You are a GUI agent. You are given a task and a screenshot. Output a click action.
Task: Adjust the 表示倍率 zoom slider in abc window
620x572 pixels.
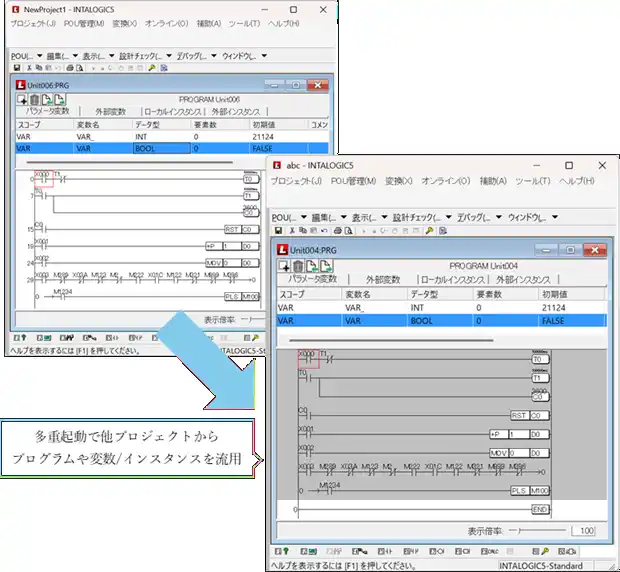pos(537,530)
